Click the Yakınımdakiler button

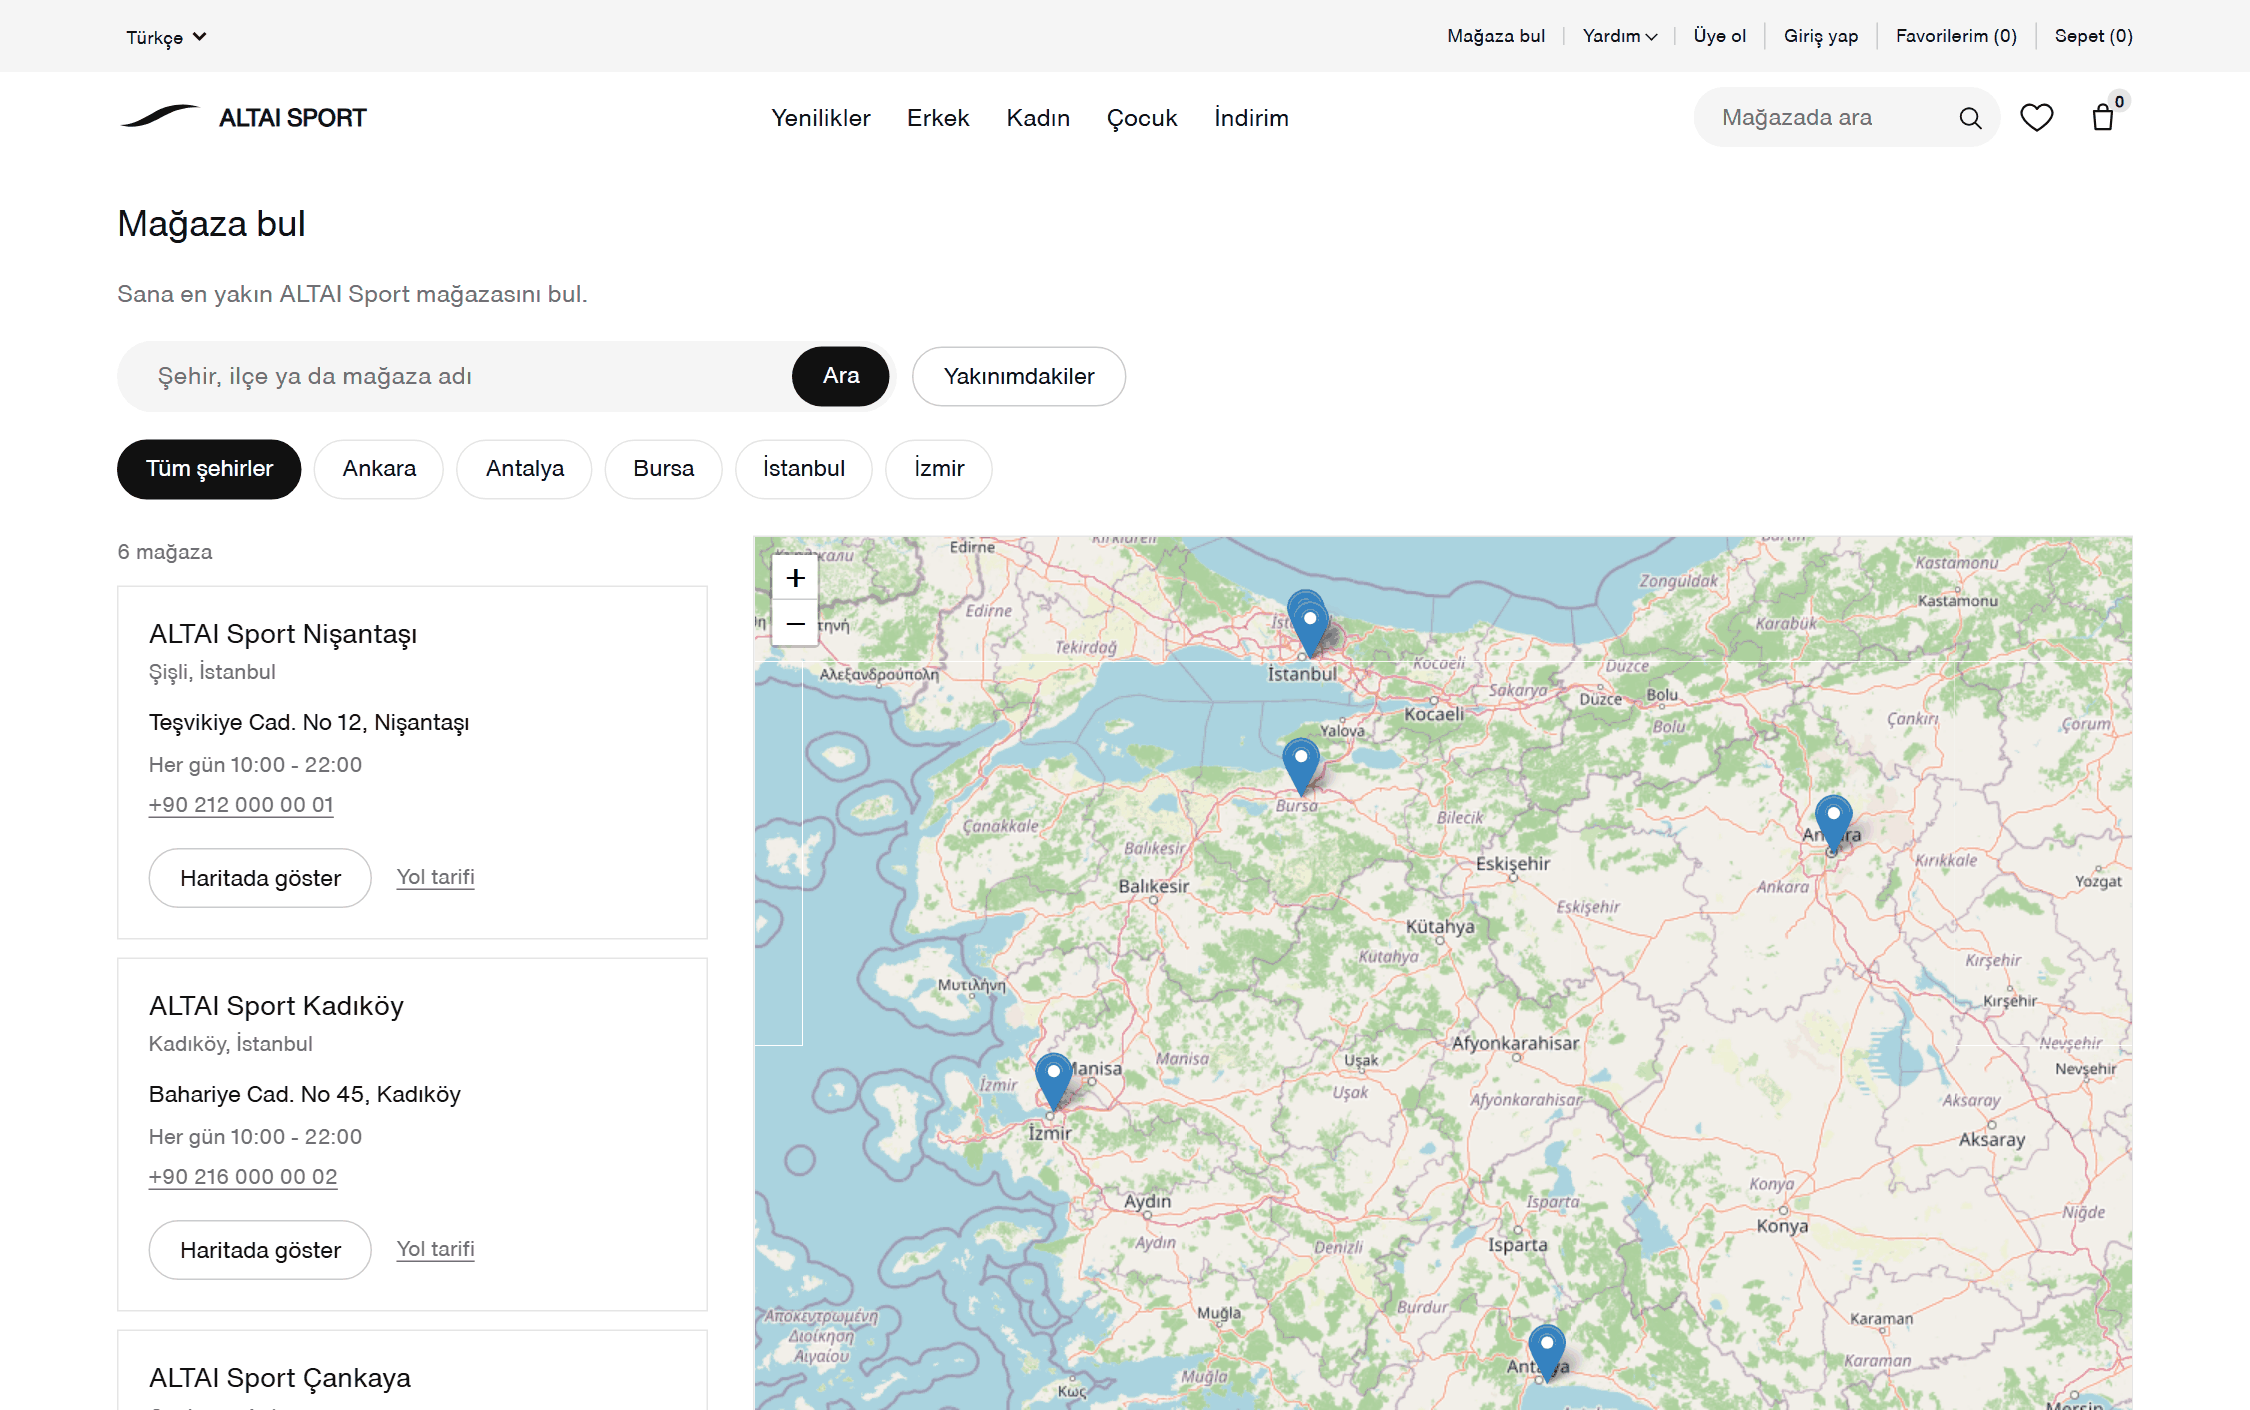coord(1019,377)
